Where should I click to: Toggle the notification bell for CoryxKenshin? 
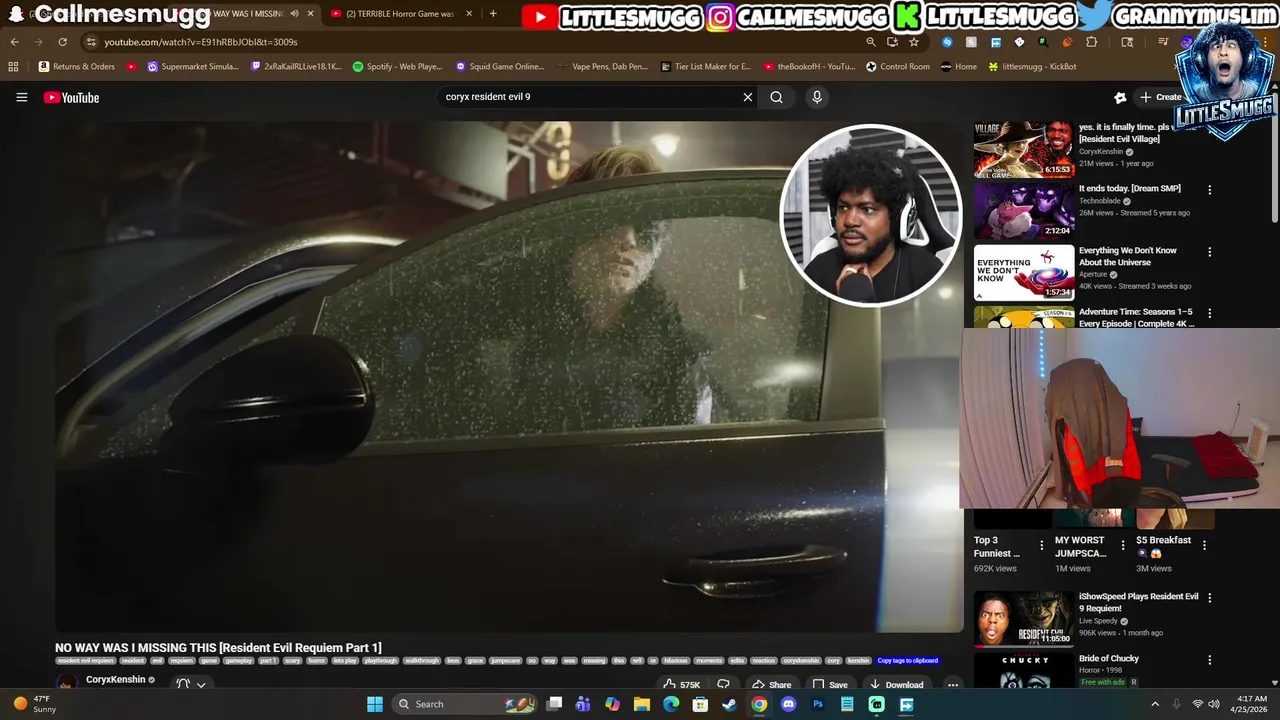pos(183,684)
